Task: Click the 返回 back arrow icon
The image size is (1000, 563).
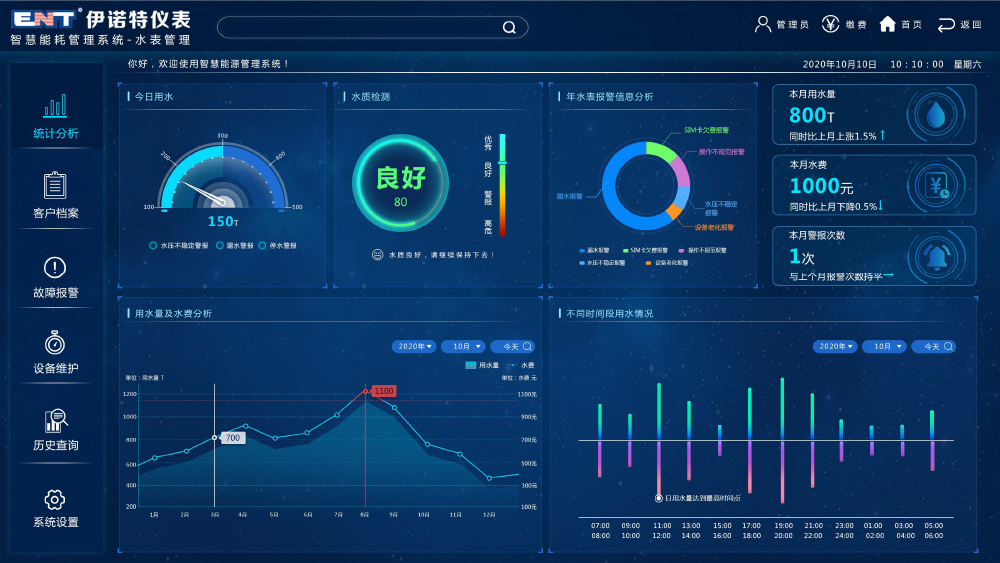Action: click(945, 24)
